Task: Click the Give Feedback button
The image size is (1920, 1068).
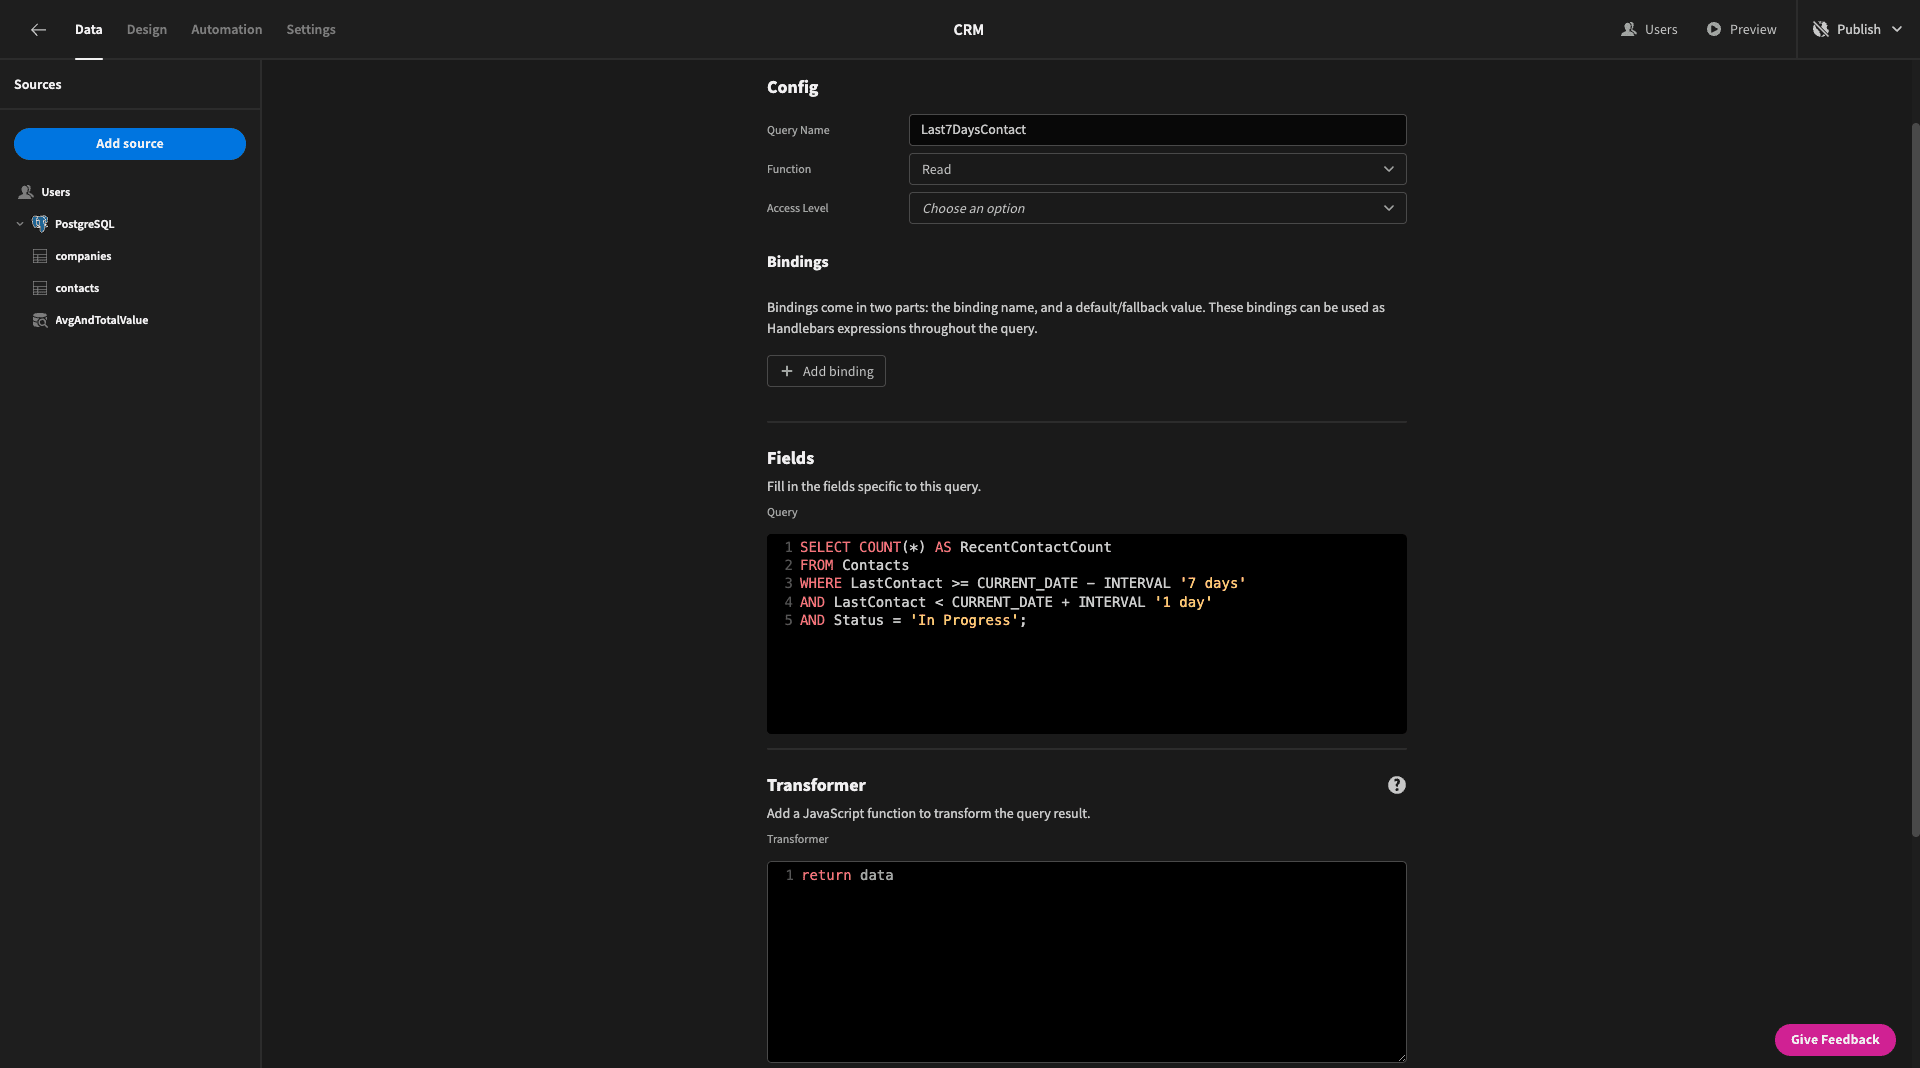Action: click(x=1835, y=1040)
